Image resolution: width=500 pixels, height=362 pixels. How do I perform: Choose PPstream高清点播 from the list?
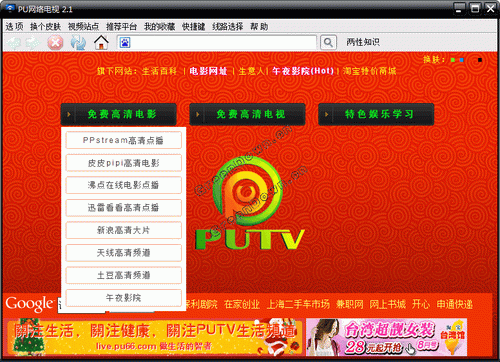click(x=123, y=140)
